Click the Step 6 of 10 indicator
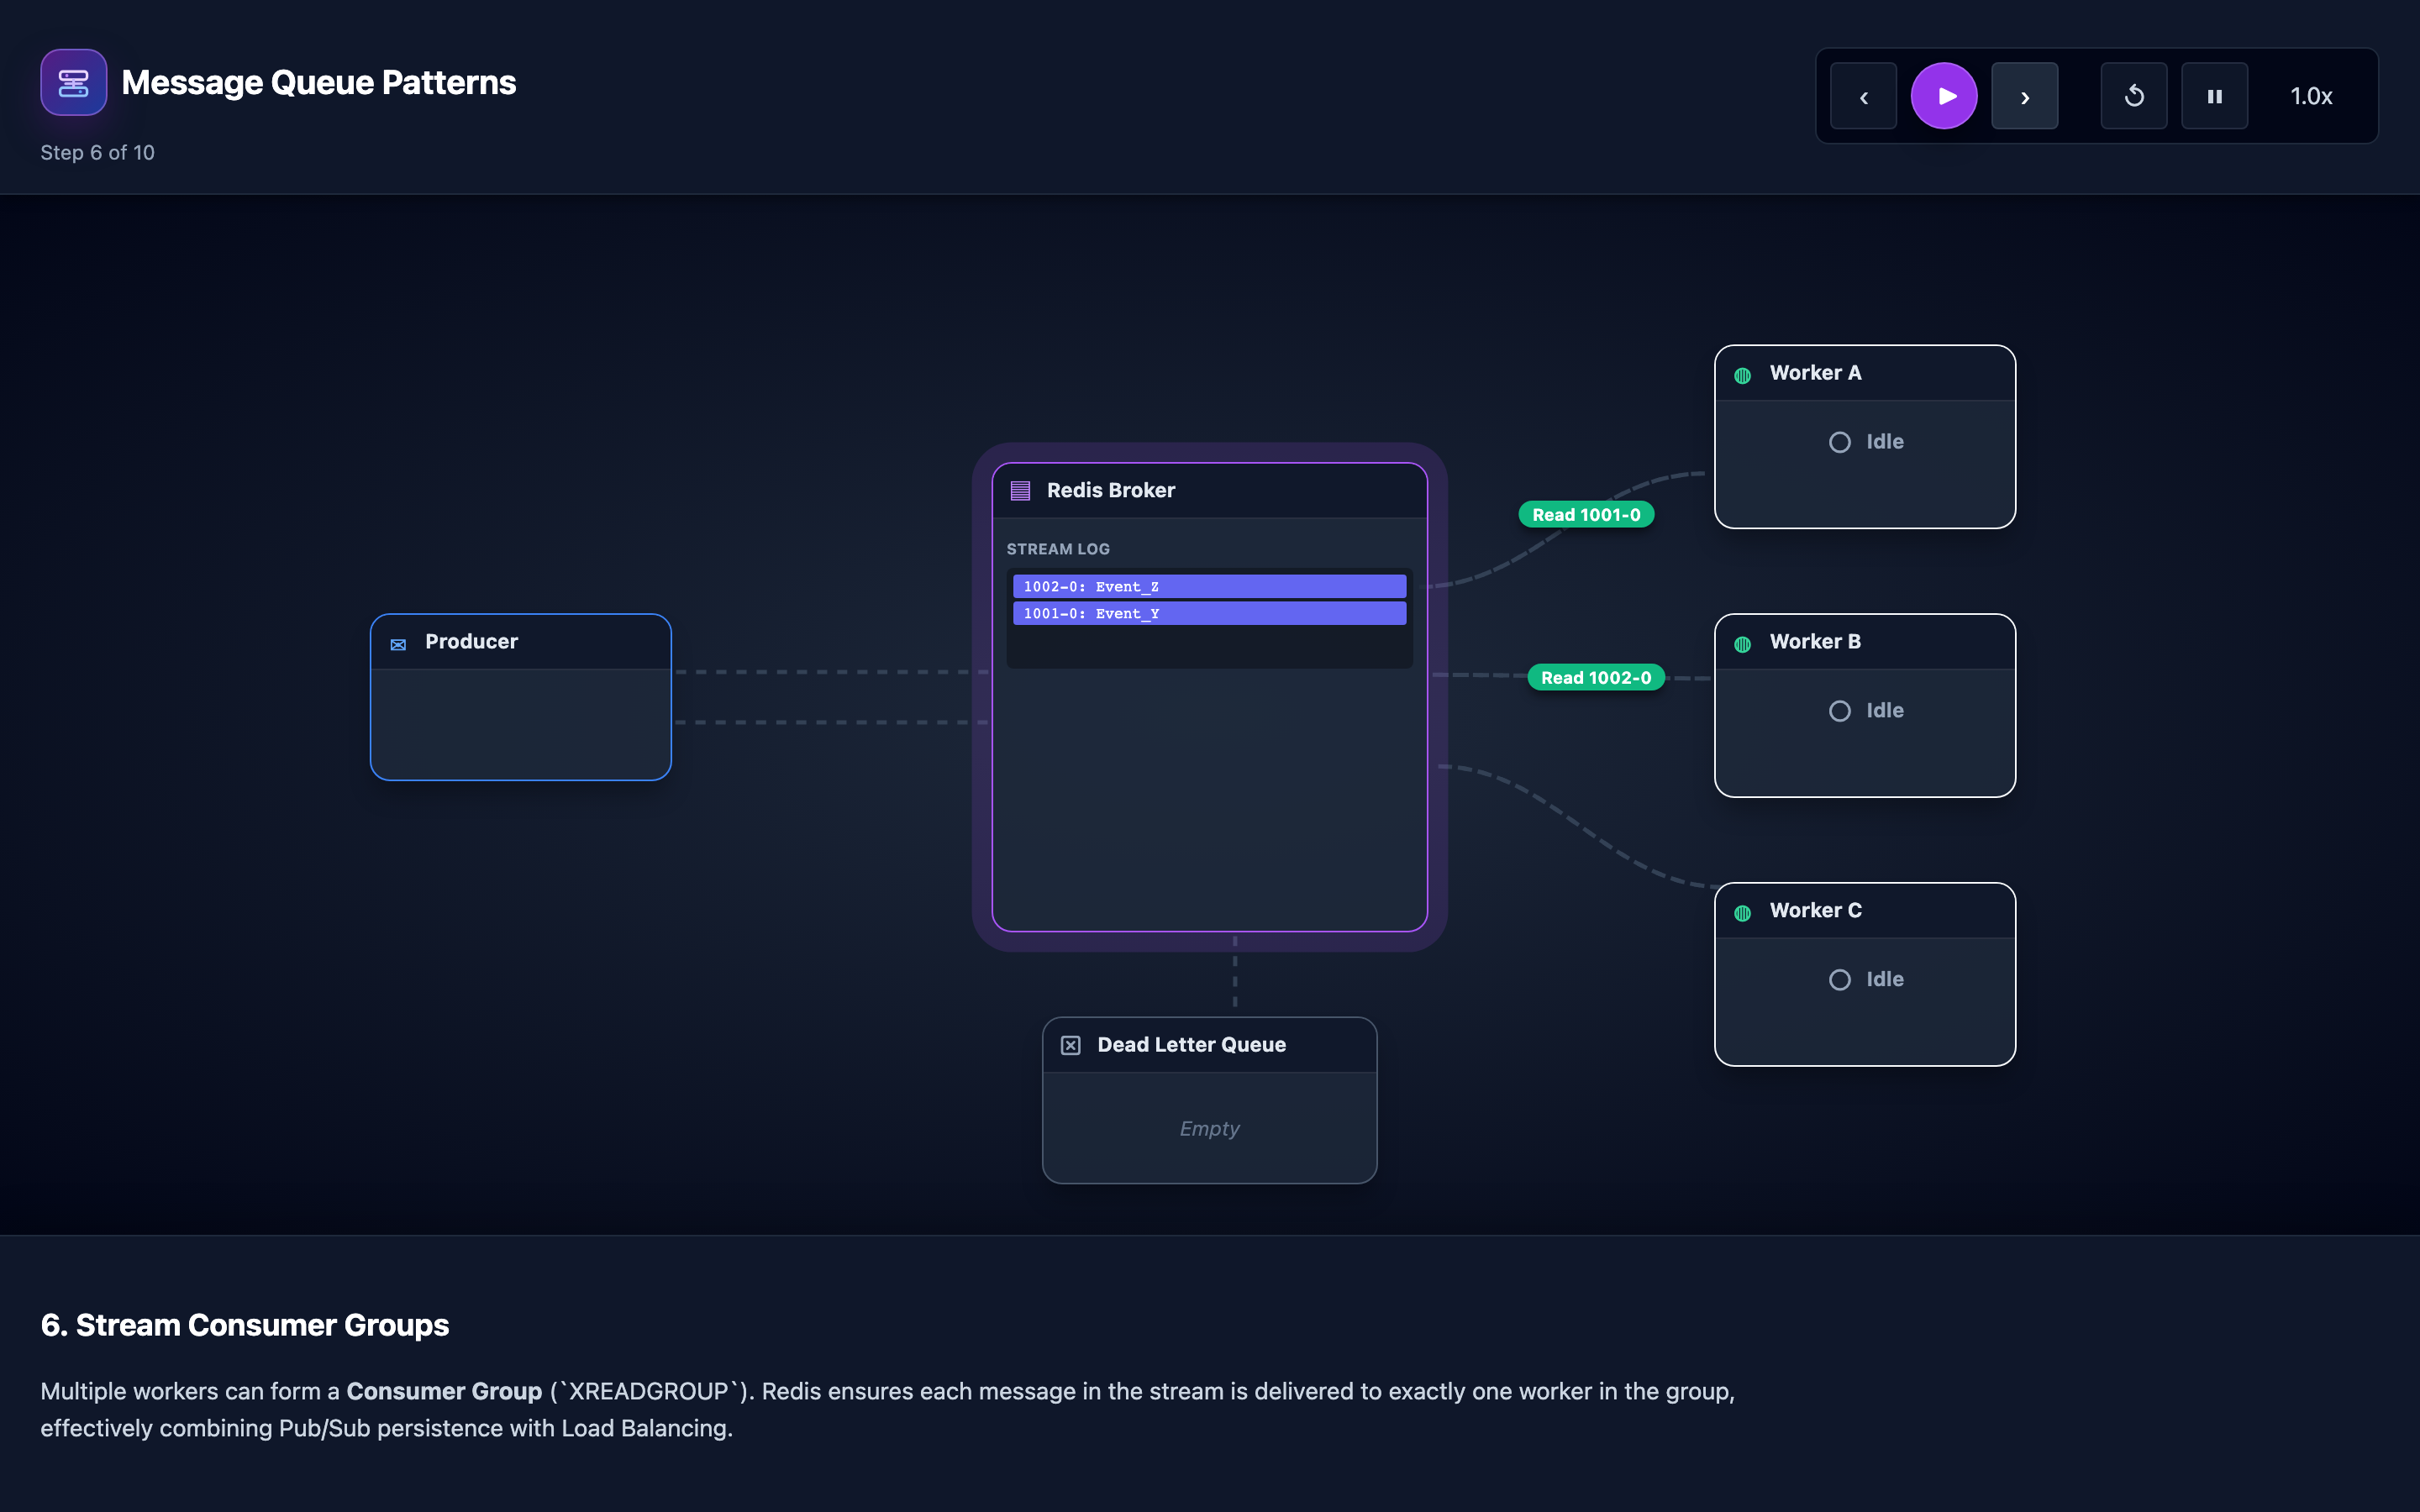Image resolution: width=2420 pixels, height=1512 pixels. (97, 152)
